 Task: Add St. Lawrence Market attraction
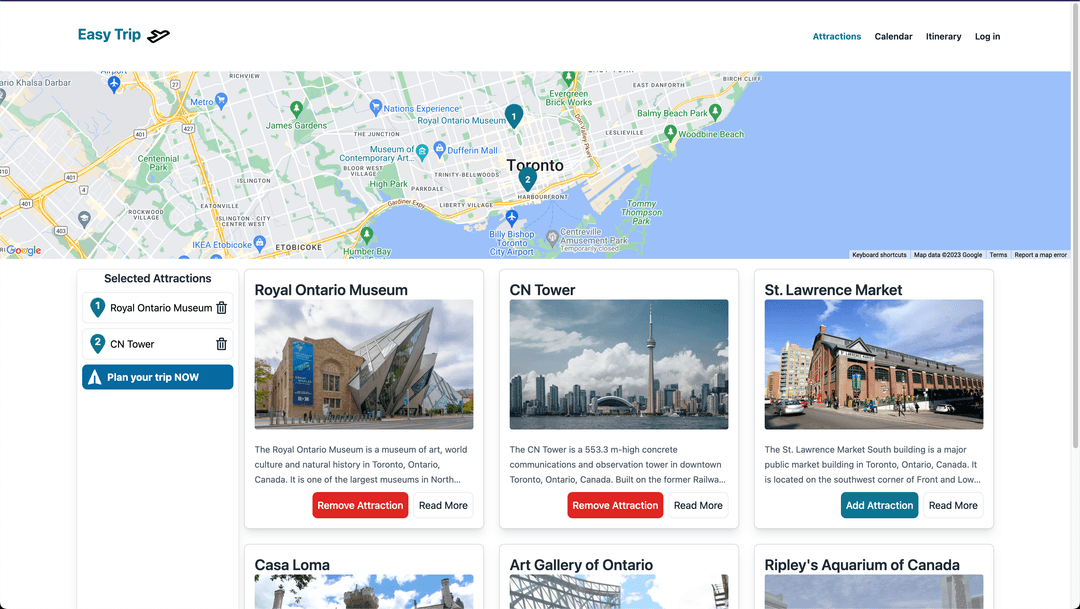[x=879, y=506]
